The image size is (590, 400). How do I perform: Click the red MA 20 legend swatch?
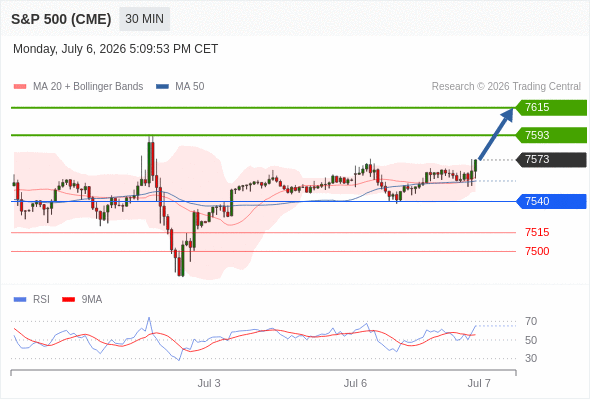20,87
